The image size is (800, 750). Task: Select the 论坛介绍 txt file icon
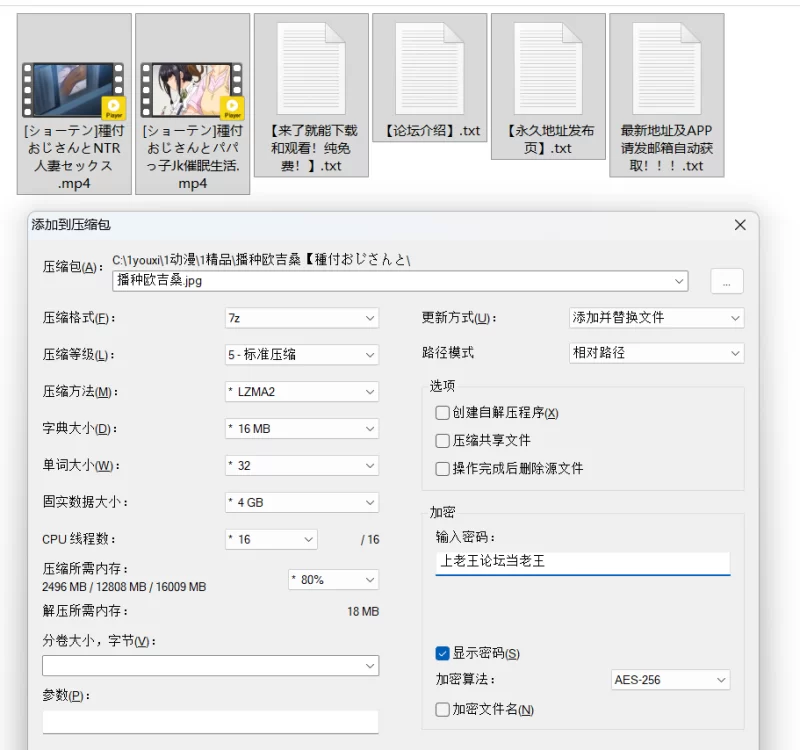[430, 68]
